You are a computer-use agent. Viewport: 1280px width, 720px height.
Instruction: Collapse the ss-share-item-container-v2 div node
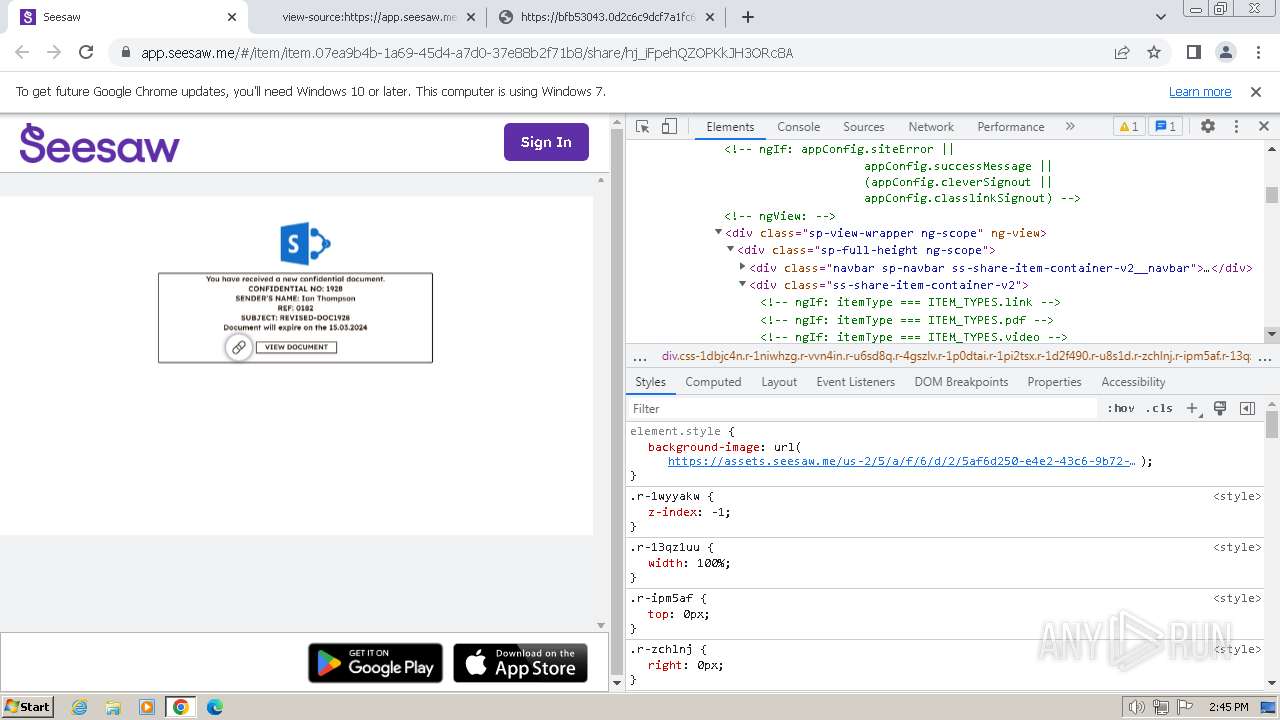[742, 285]
